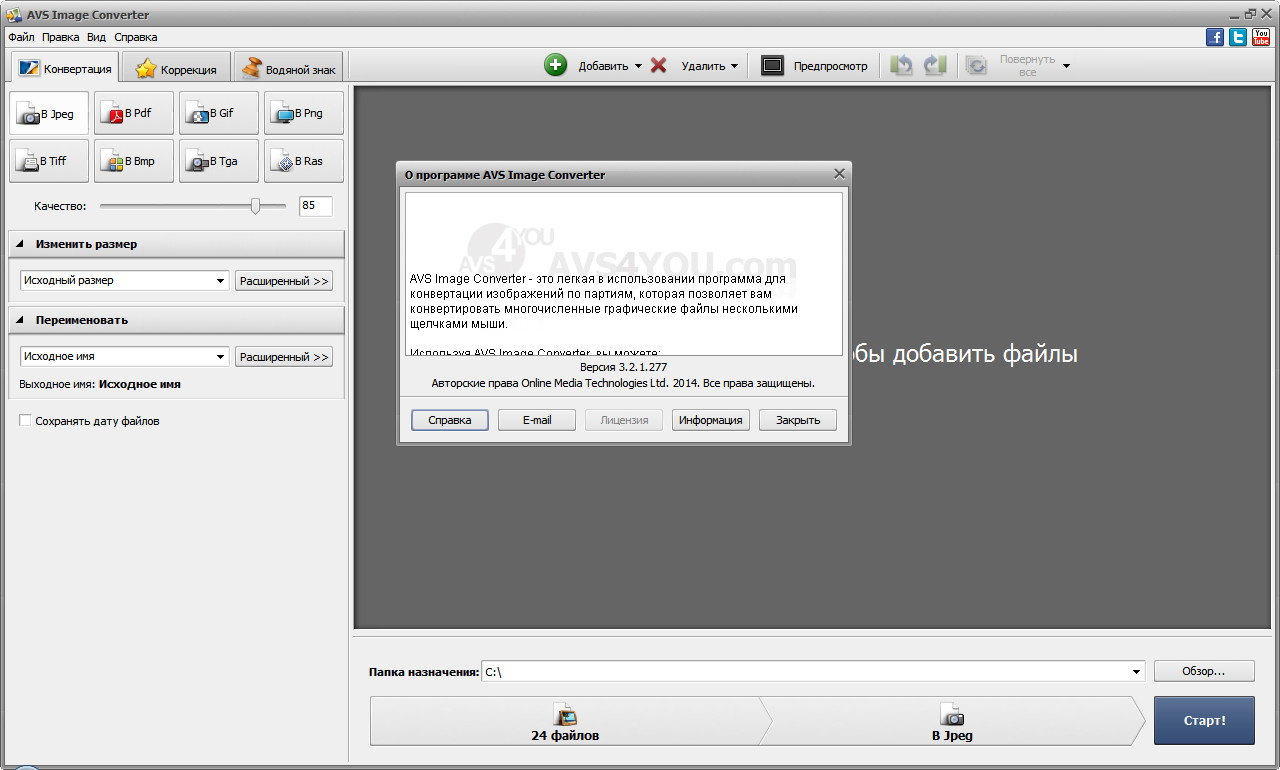Select В Png as output format
1280x770 pixels.
point(304,113)
